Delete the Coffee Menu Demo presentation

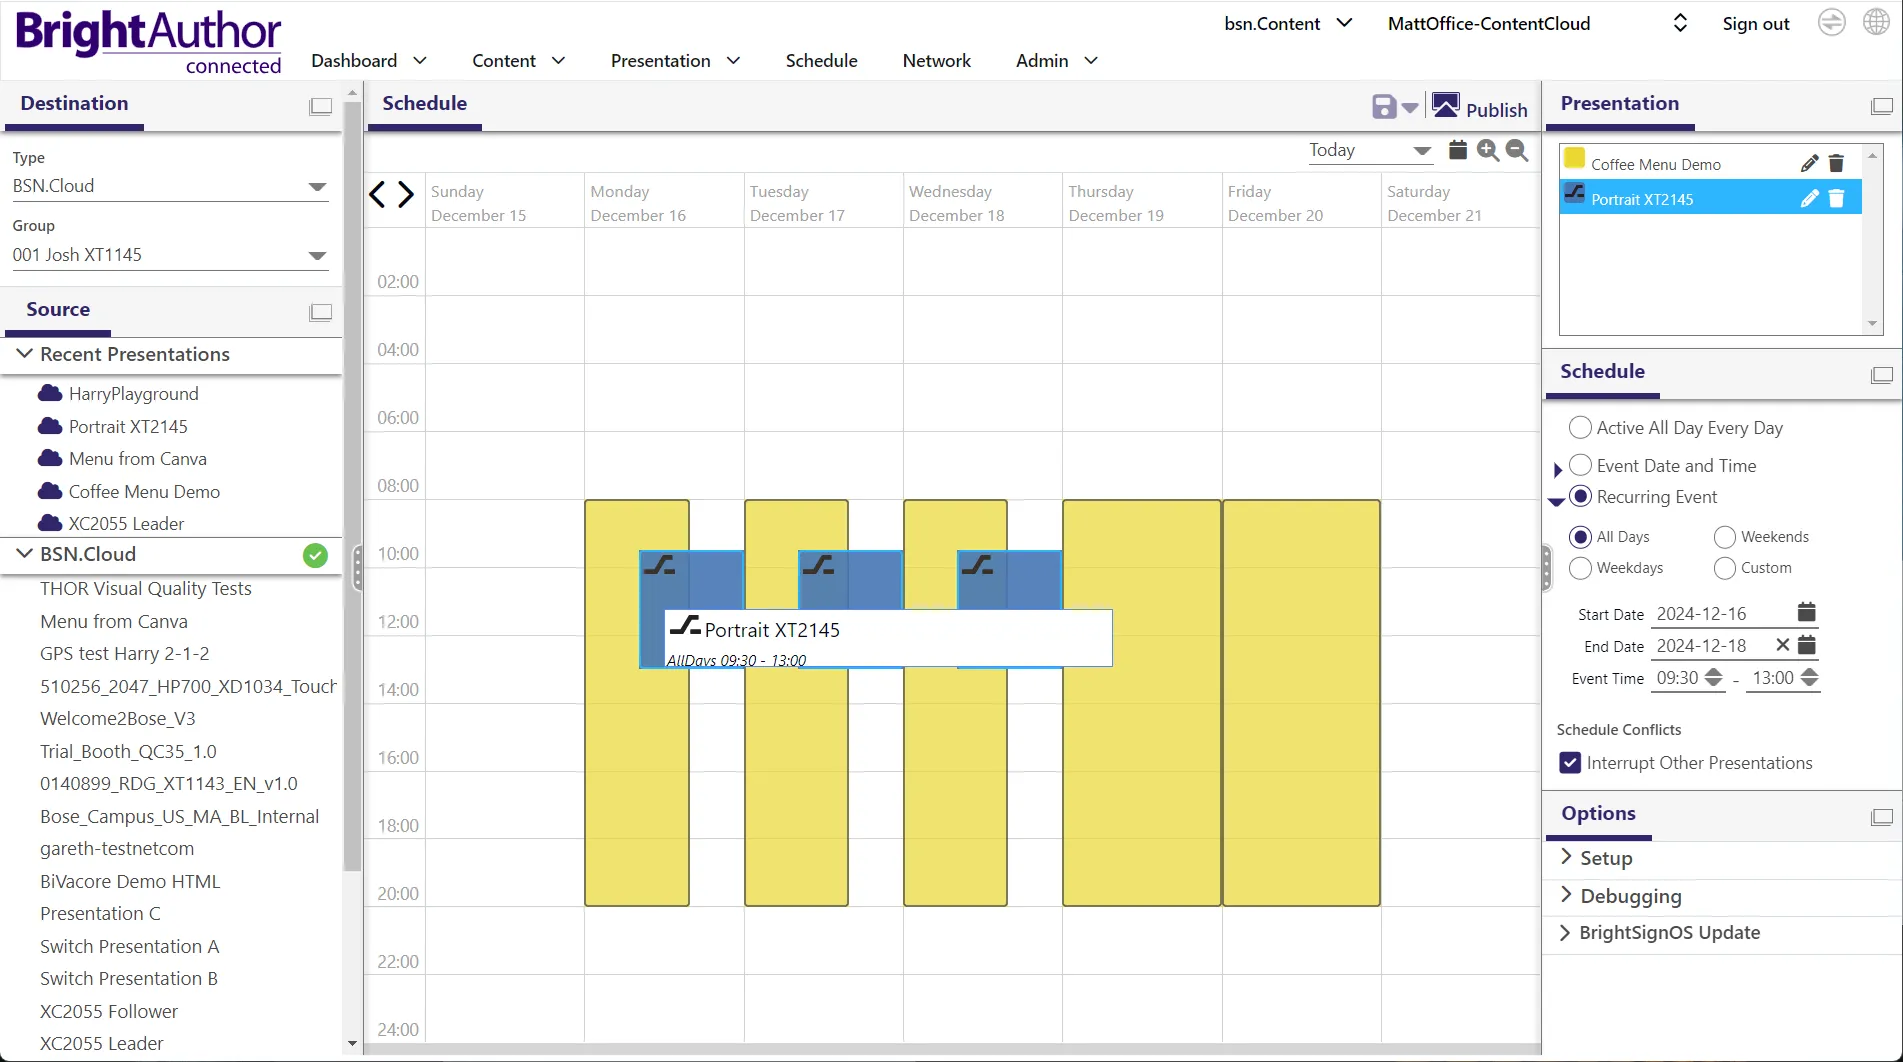tap(1836, 164)
